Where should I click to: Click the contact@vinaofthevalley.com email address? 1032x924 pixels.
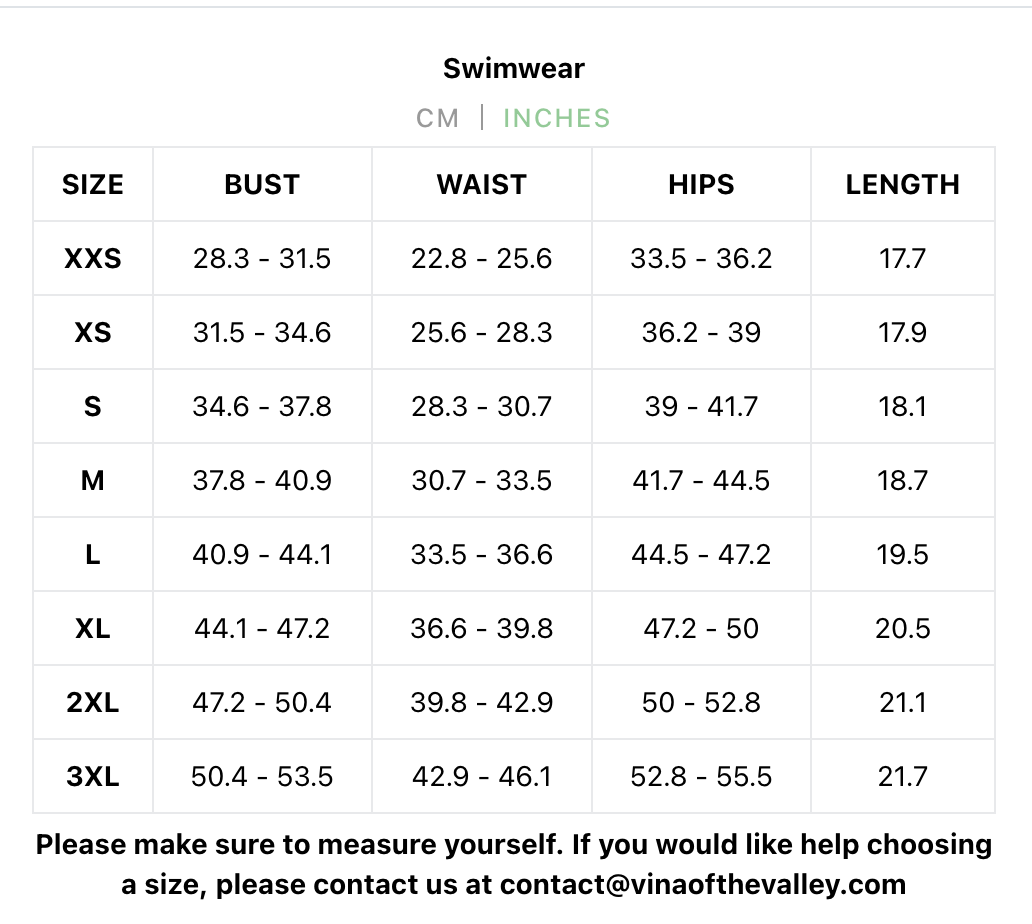tap(703, 885)
